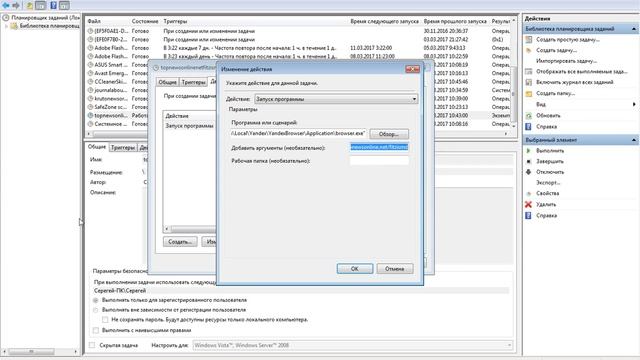This screenshot has height=360, width=640.
Task: Click the Добавить аргументы input field
Action: pyautogui.click(x=379, y=147)
